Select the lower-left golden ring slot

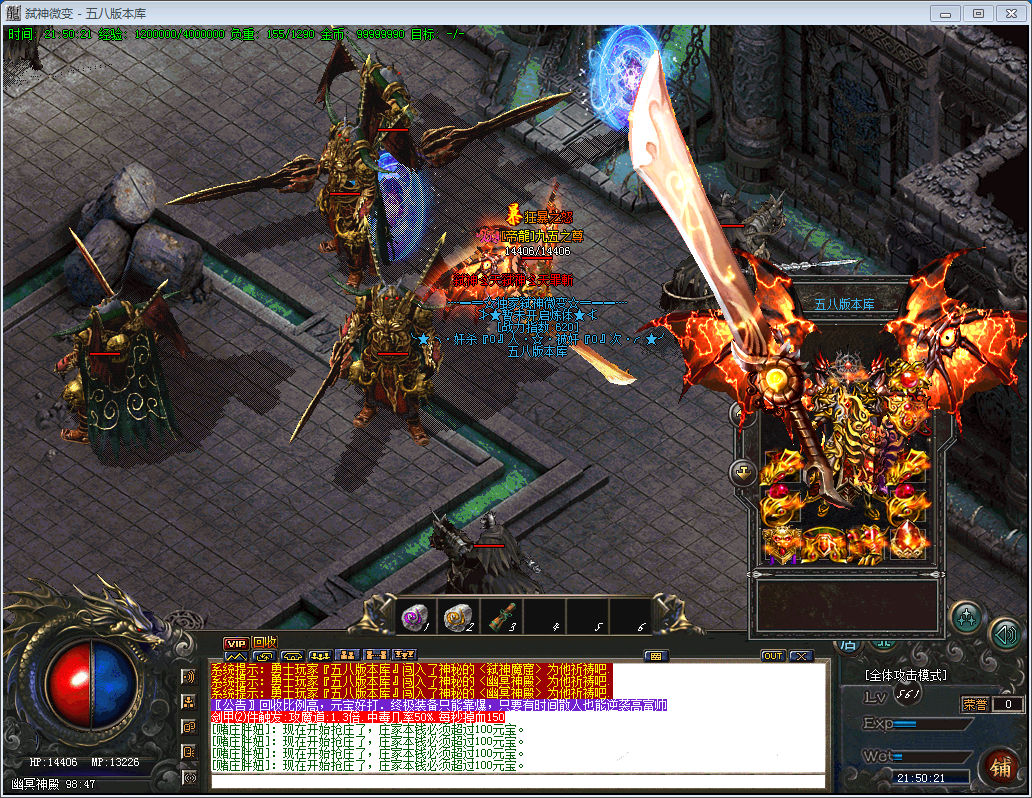(781, 506)
